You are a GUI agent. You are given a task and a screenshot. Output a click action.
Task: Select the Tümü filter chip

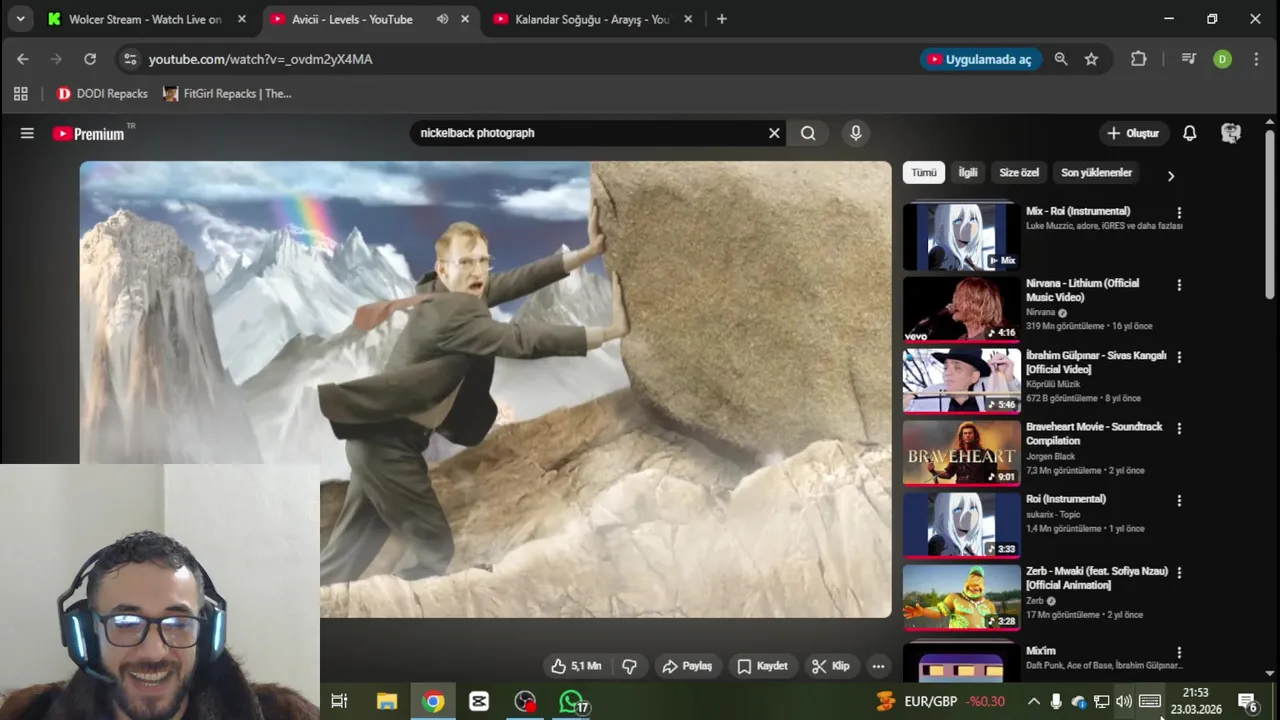[x=923, y=173]
